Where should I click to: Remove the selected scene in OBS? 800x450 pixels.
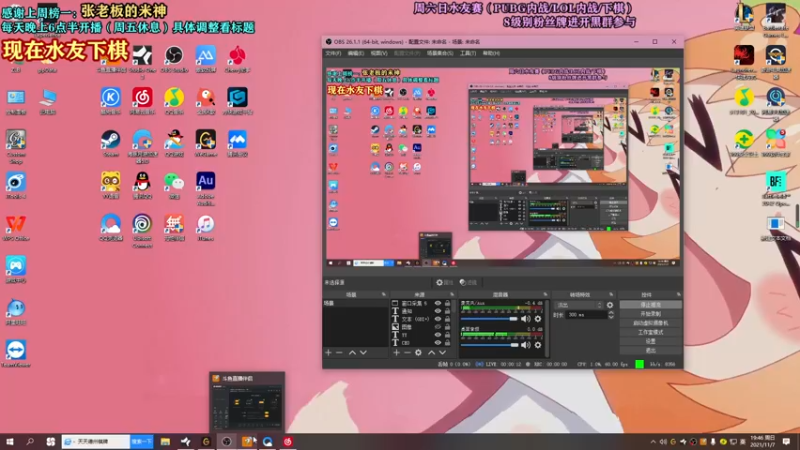pos(339,353)
